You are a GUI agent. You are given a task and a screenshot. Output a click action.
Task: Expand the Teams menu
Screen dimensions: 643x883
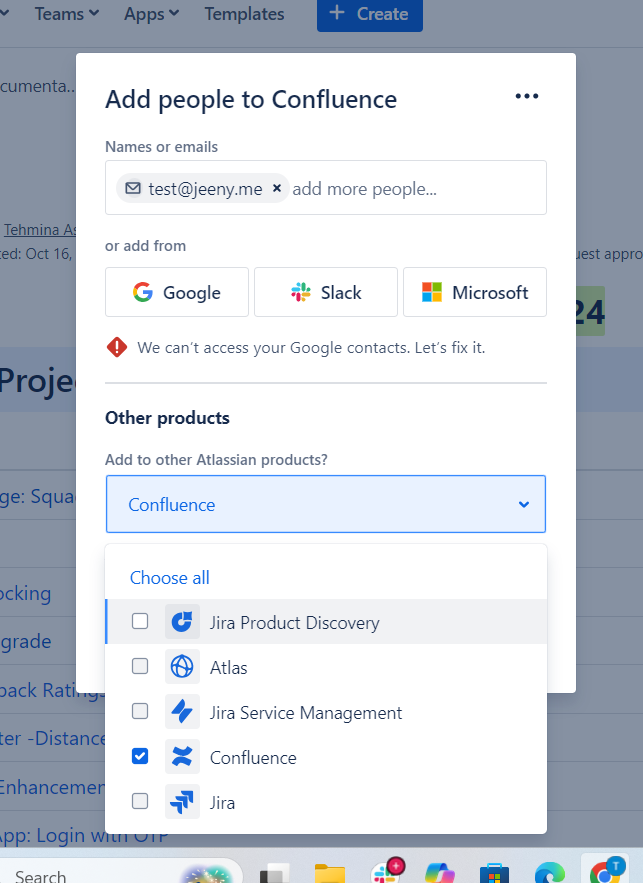pyautogui.click(x=67, y=14)
